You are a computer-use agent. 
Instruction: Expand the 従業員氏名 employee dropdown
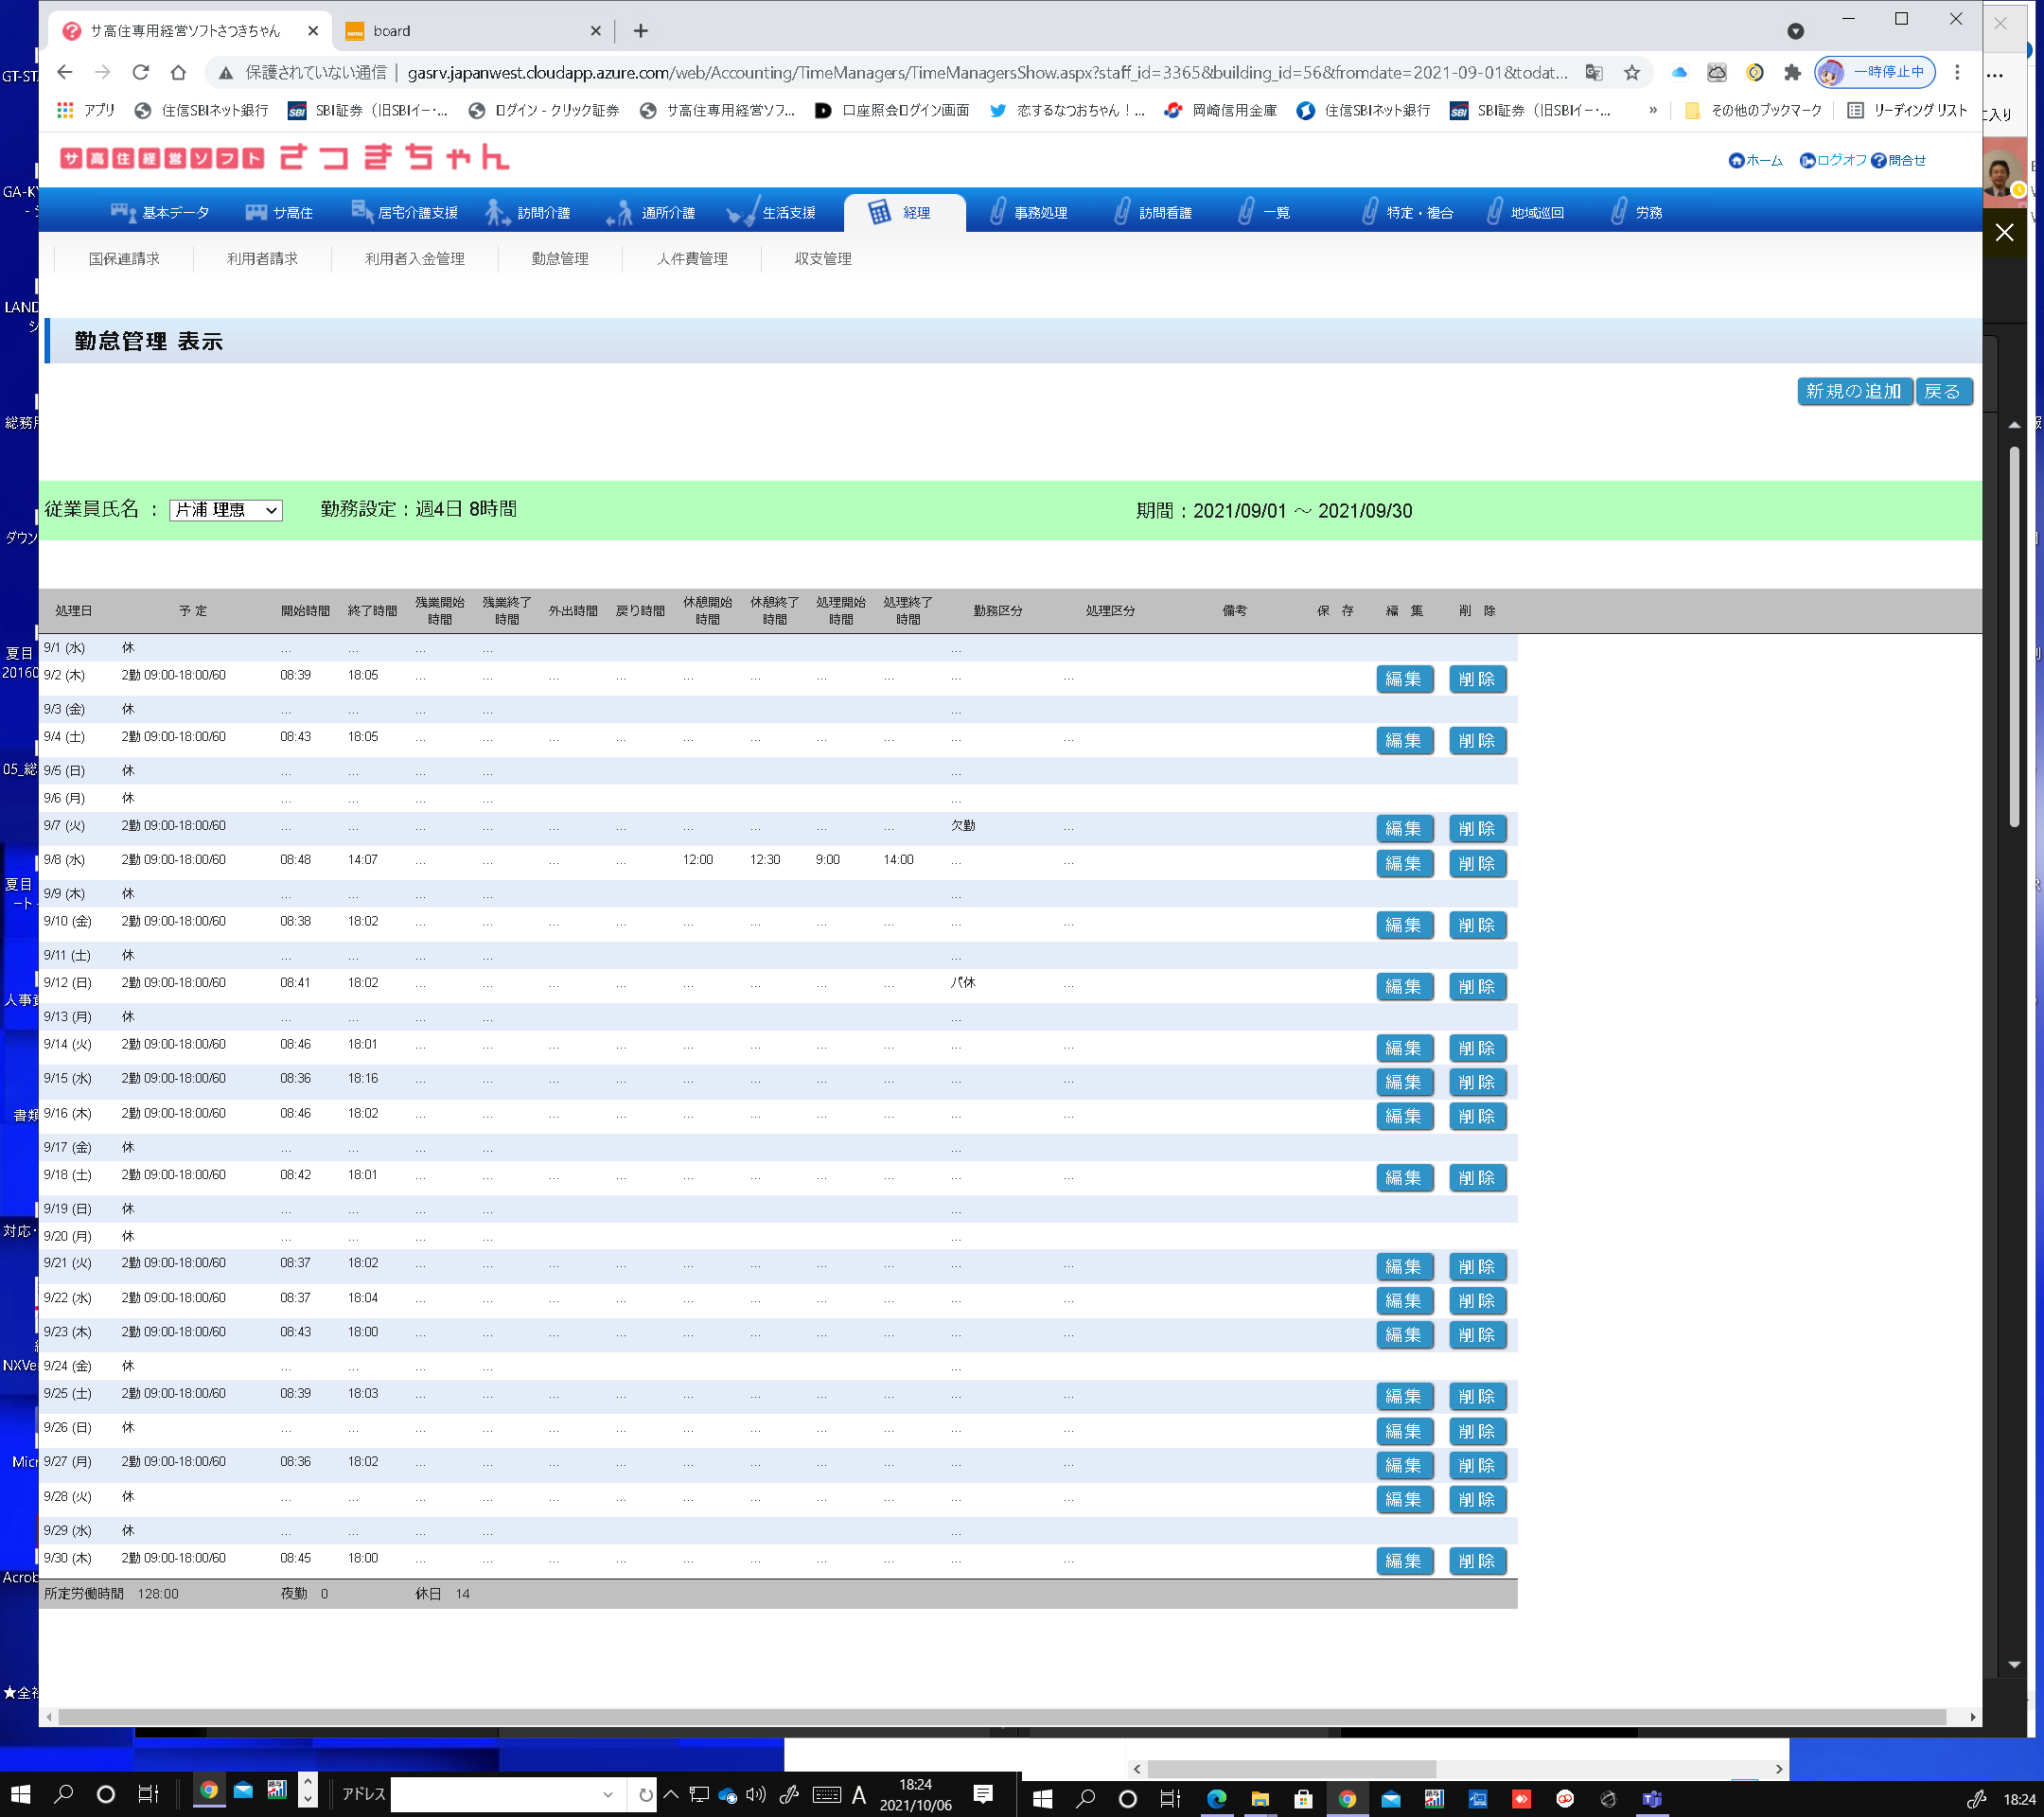tap(226, 510)
